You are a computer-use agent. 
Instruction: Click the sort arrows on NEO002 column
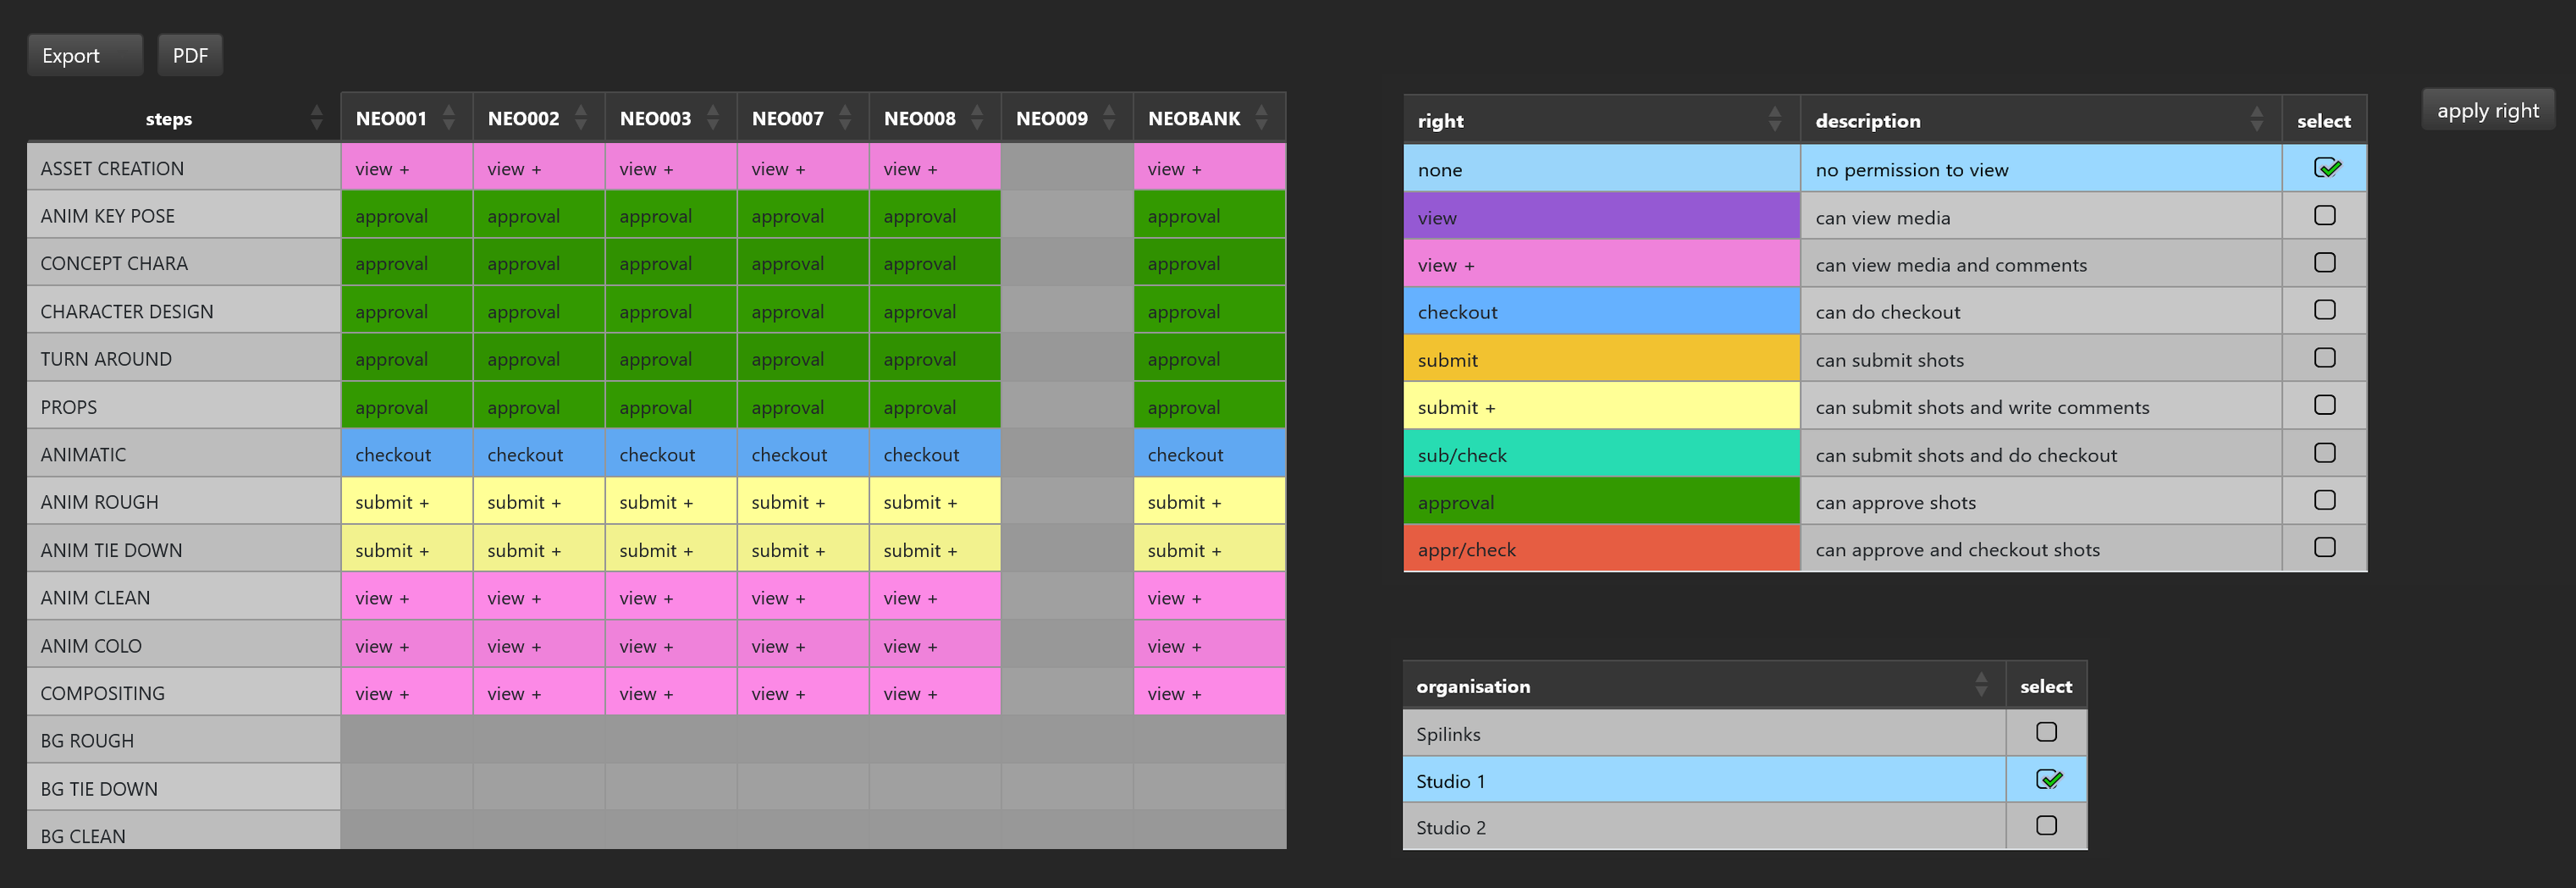click(x=581, y=118)
